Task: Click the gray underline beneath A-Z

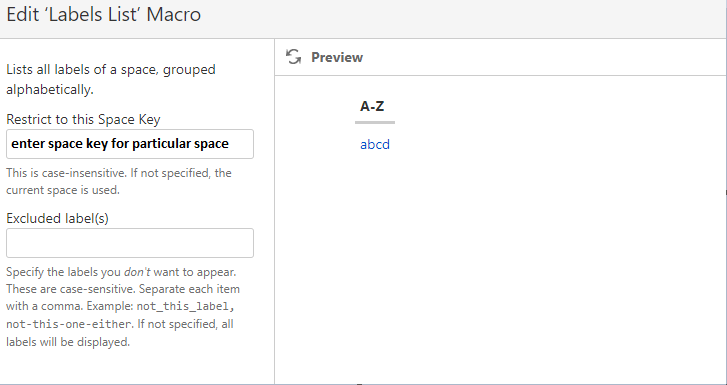Action: 375,122
